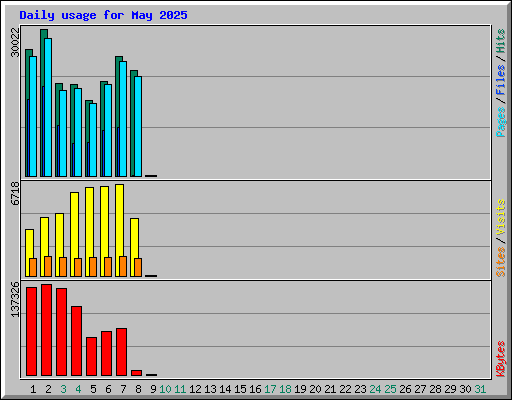Click the 30022 hits axis value

click(x=15, y=42)
